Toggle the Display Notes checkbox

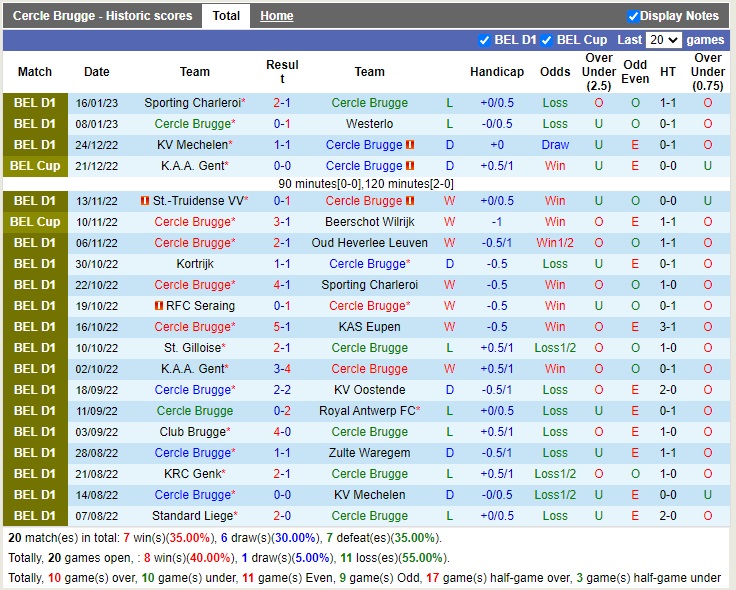pyautogui.click(x=633, y=16)
